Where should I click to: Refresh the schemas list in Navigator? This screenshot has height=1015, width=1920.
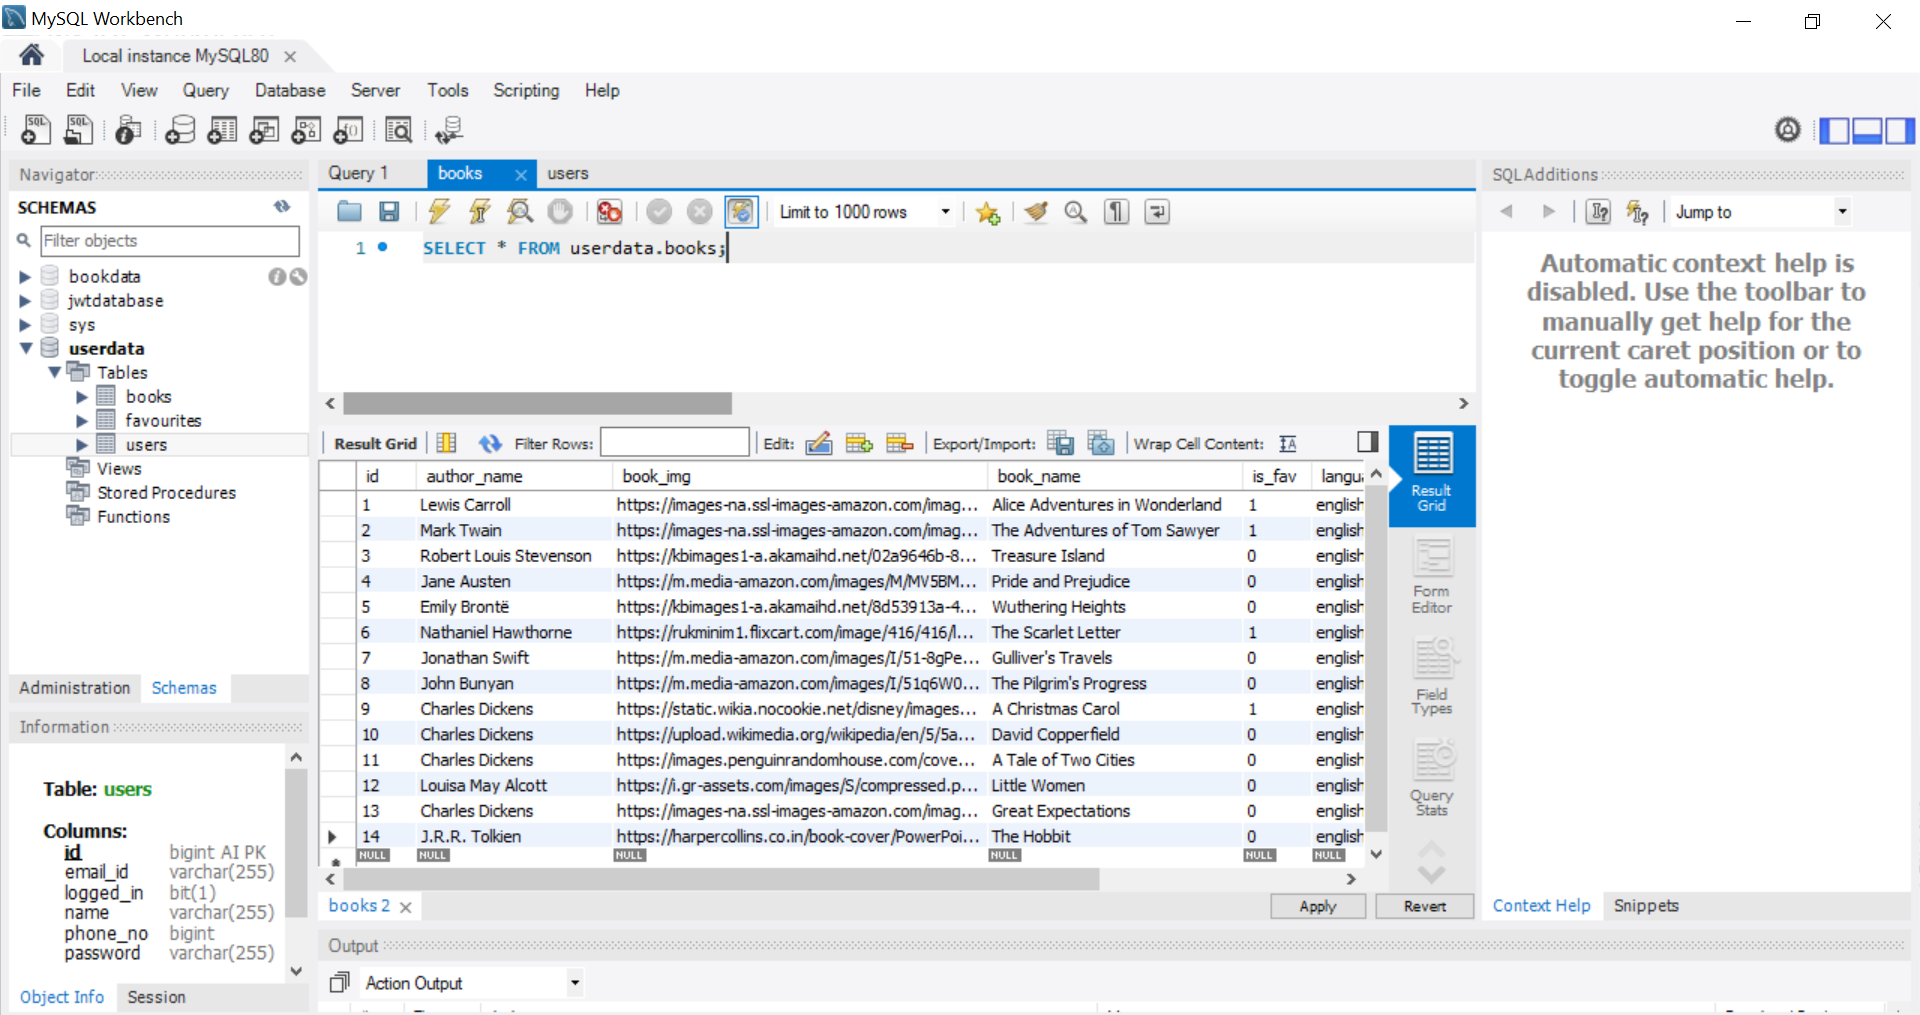pos(283,206)
